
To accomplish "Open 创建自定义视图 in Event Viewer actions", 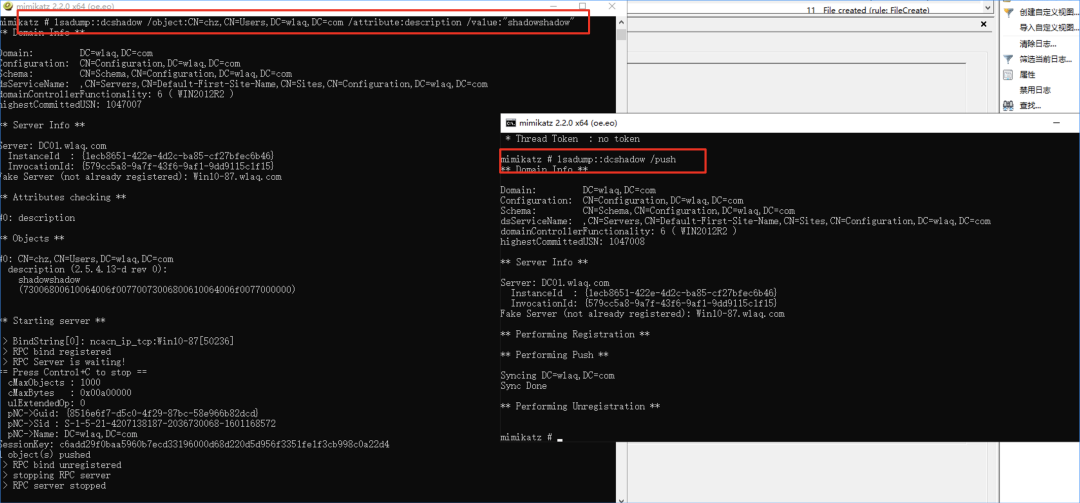I will pyautogui.click(x=1047, y=12).
